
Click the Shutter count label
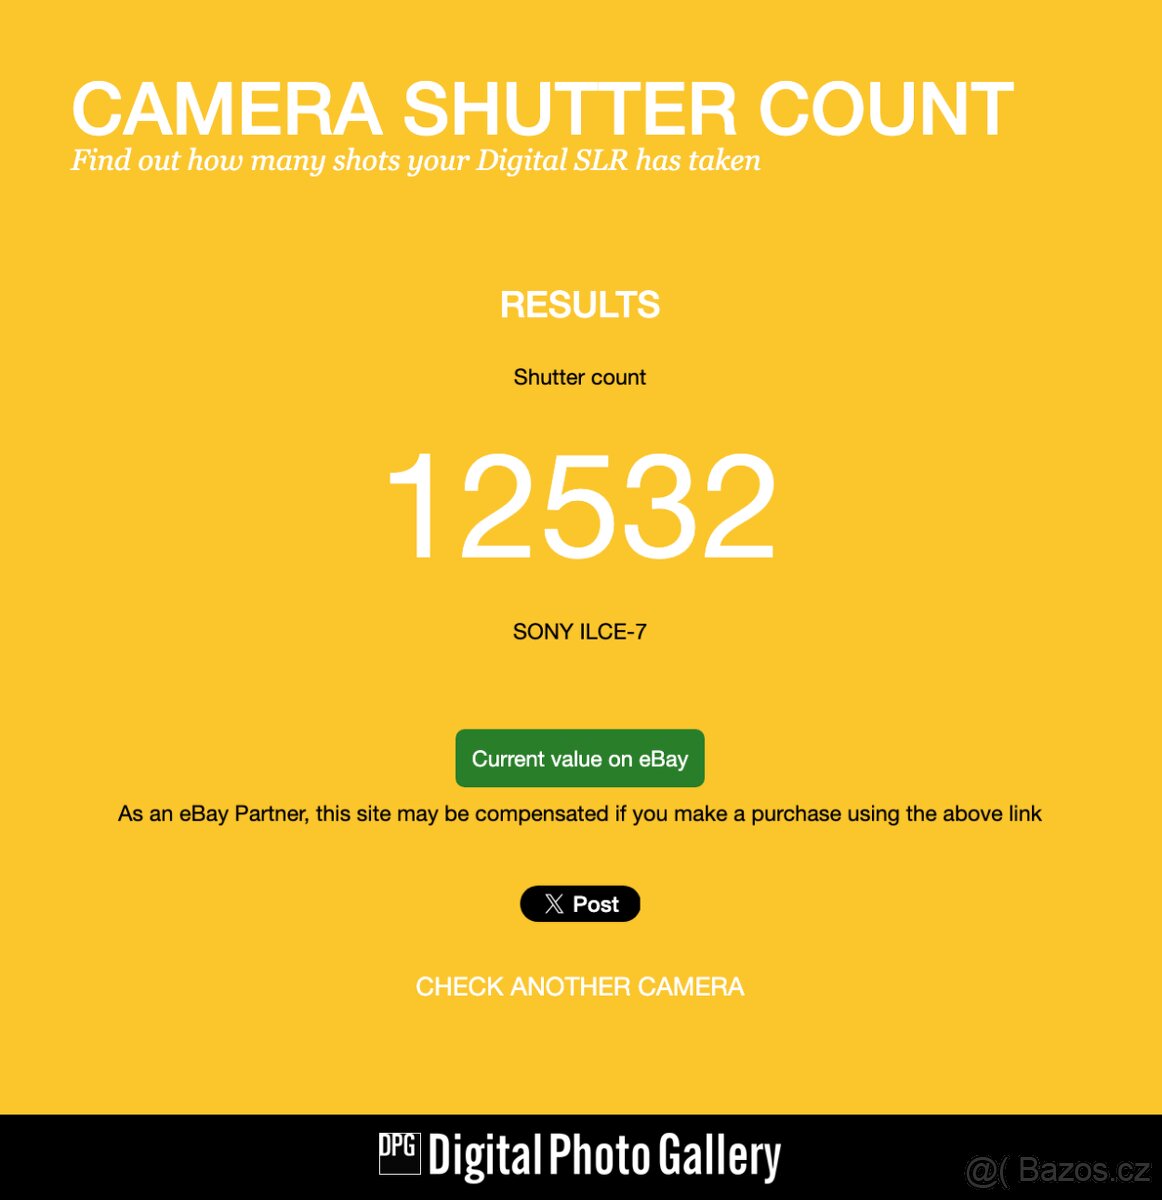pos(580,377)
